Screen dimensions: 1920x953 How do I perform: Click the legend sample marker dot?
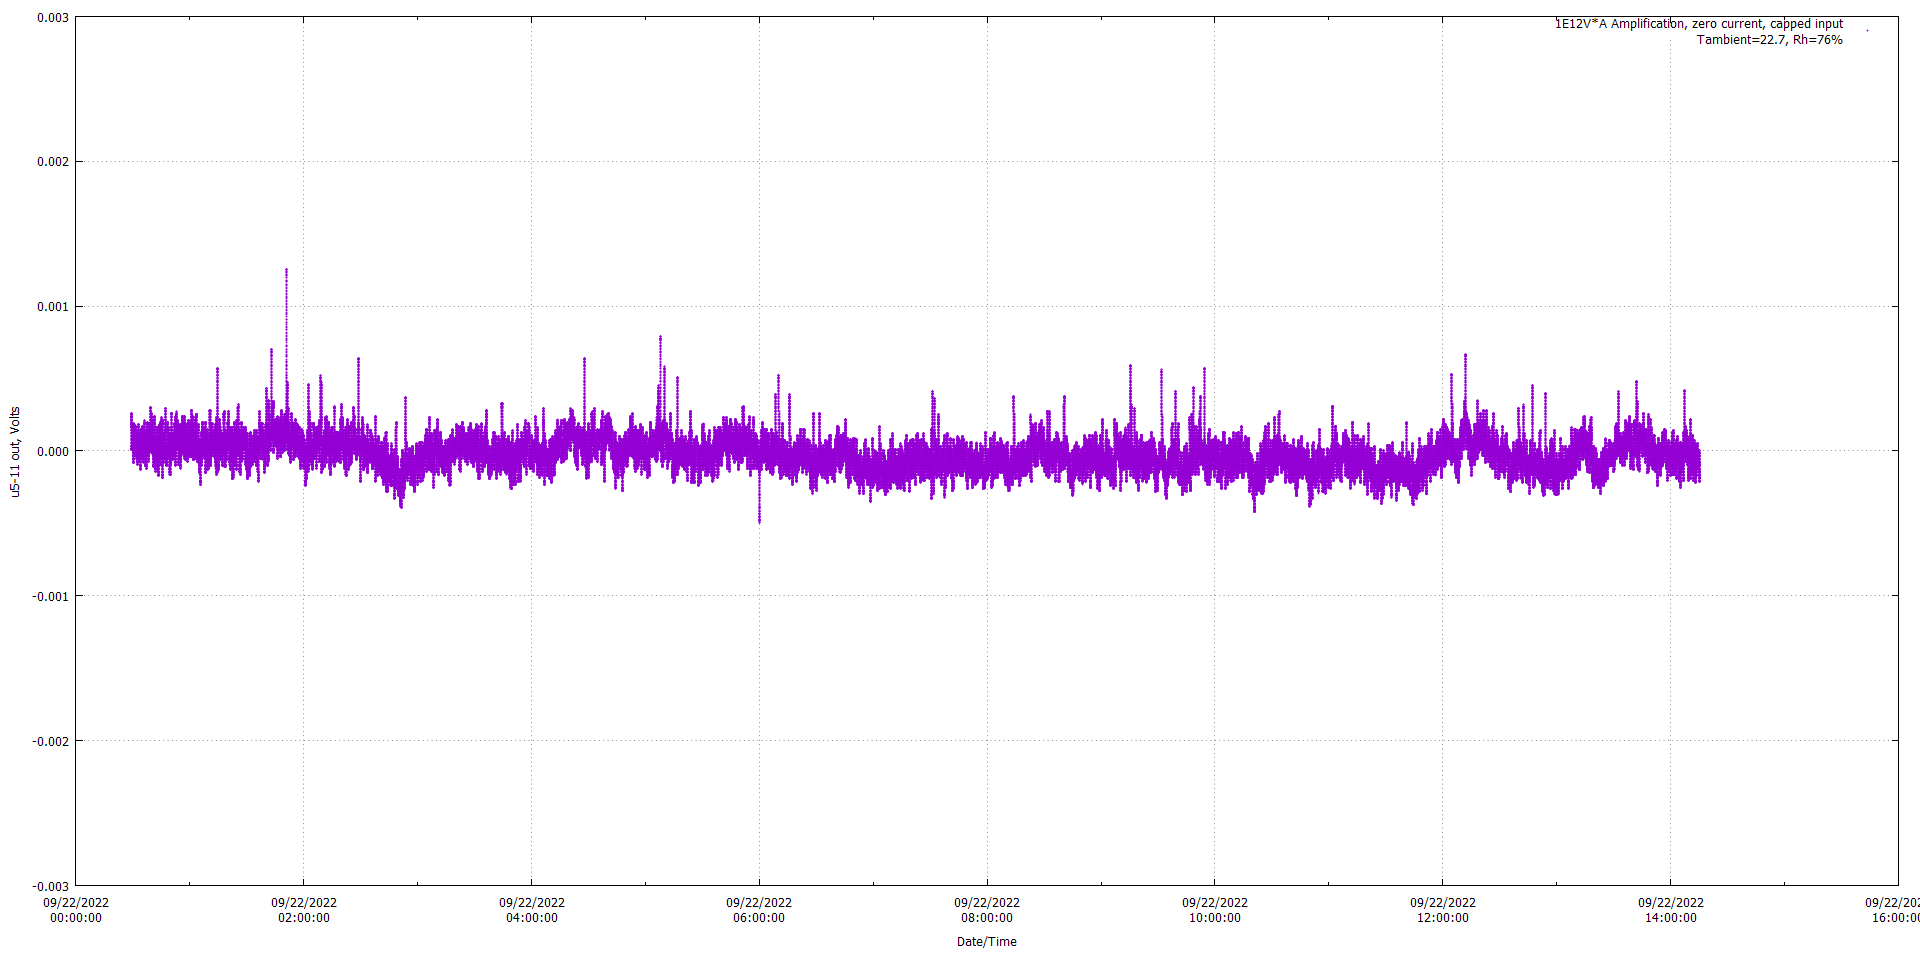click(x=1867, y=31)
